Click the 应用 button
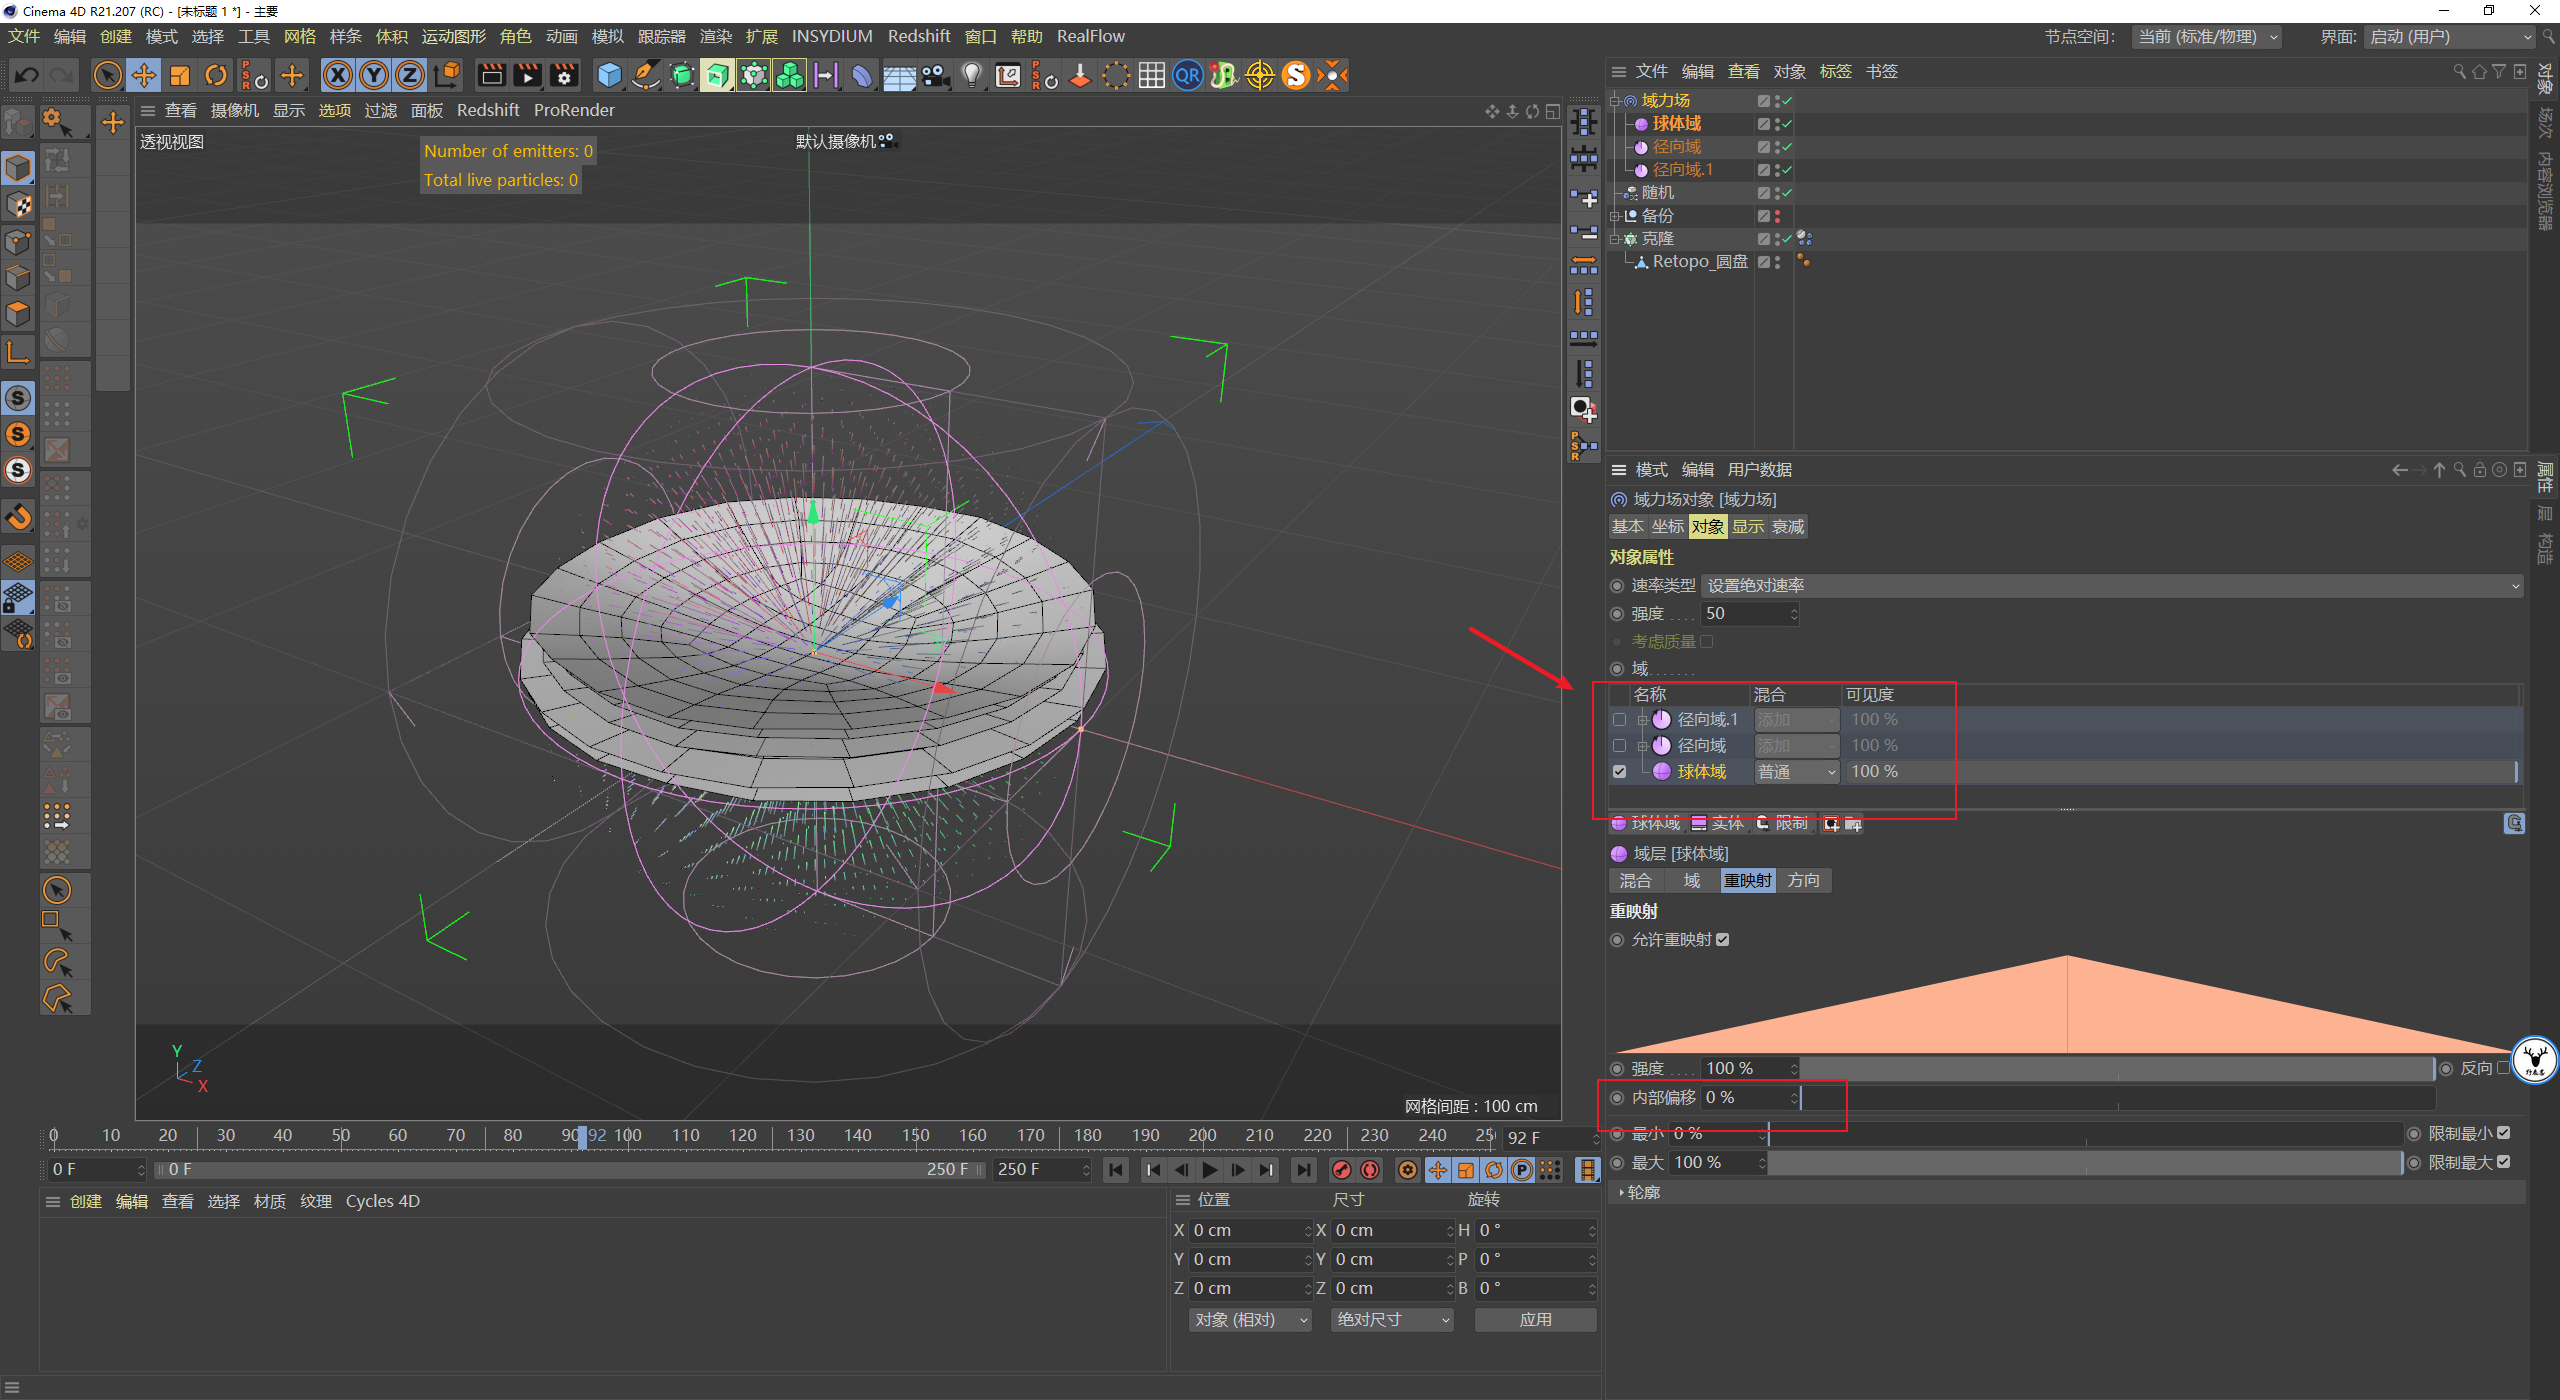This screenshot has width=2560, height=1400. click(x=1535, y=1320)
